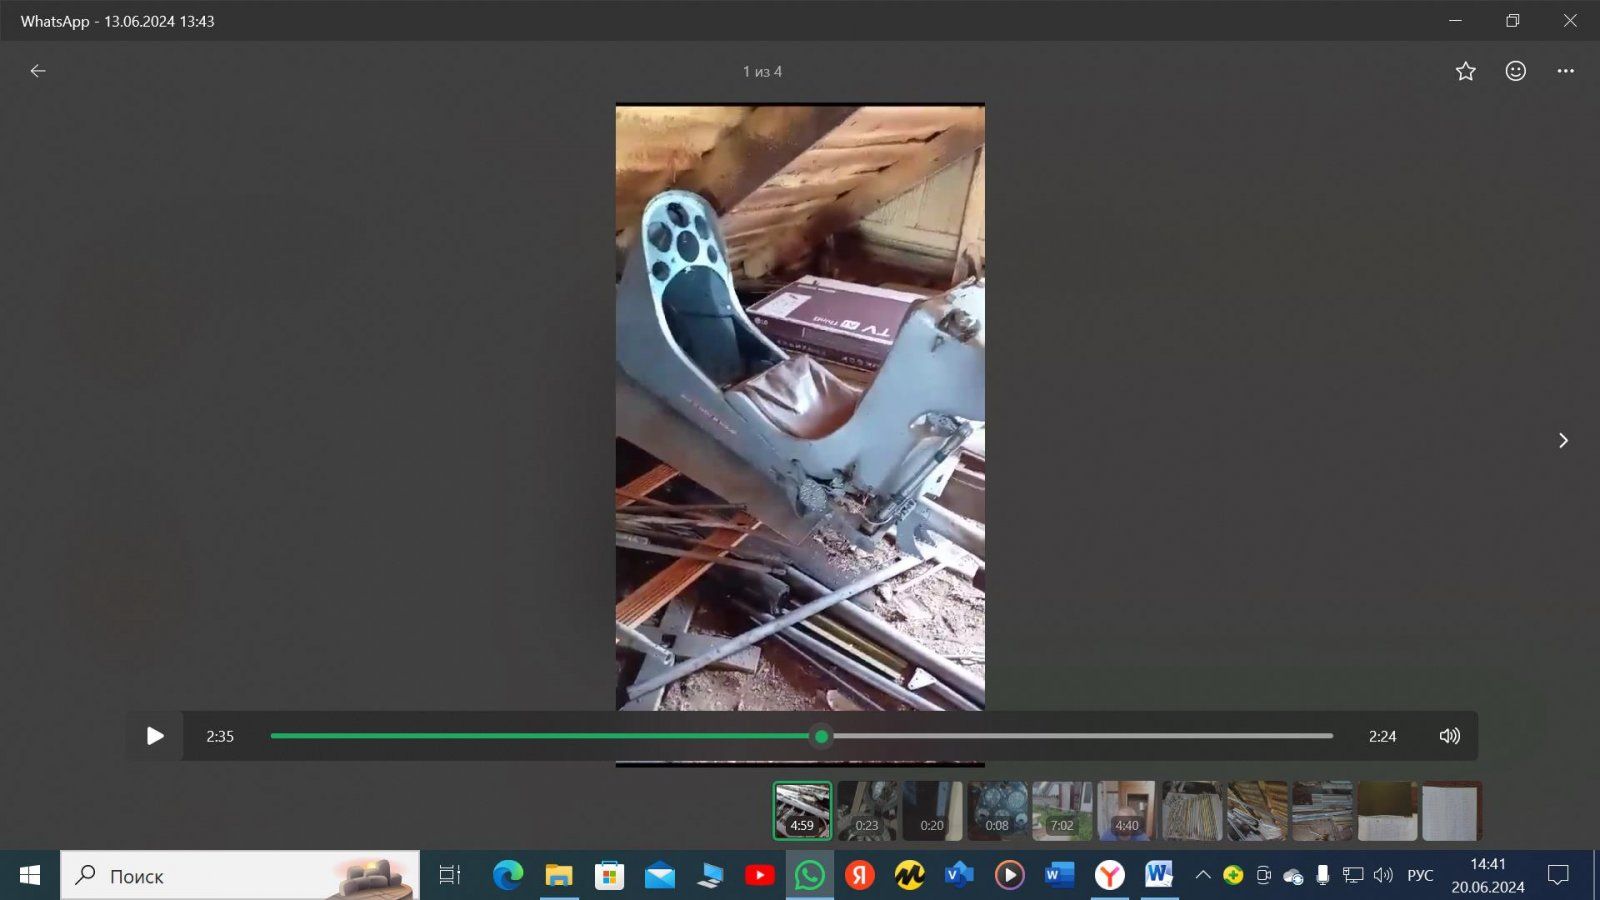Click the green plus tray icon

click(x=1233, y=875)
